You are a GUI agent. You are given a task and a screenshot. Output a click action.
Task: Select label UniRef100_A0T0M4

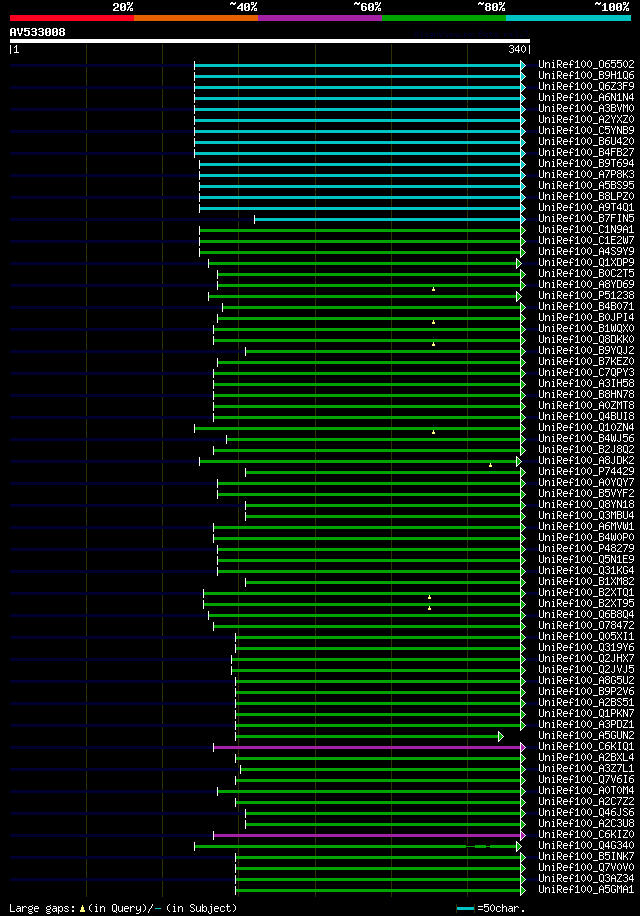tap(586, 790)
